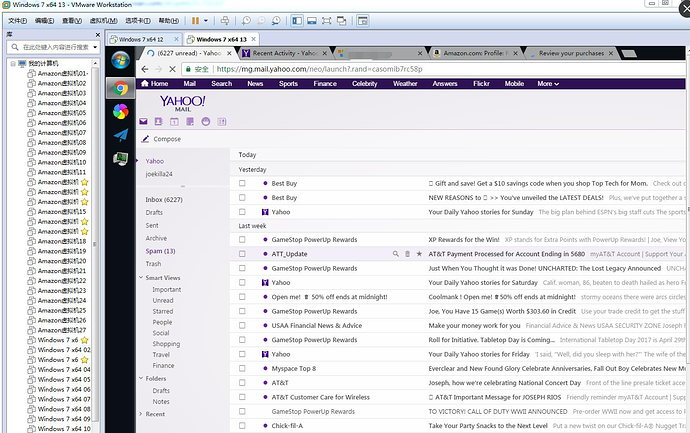Open the Spam (13) folder

coord(160,250)
